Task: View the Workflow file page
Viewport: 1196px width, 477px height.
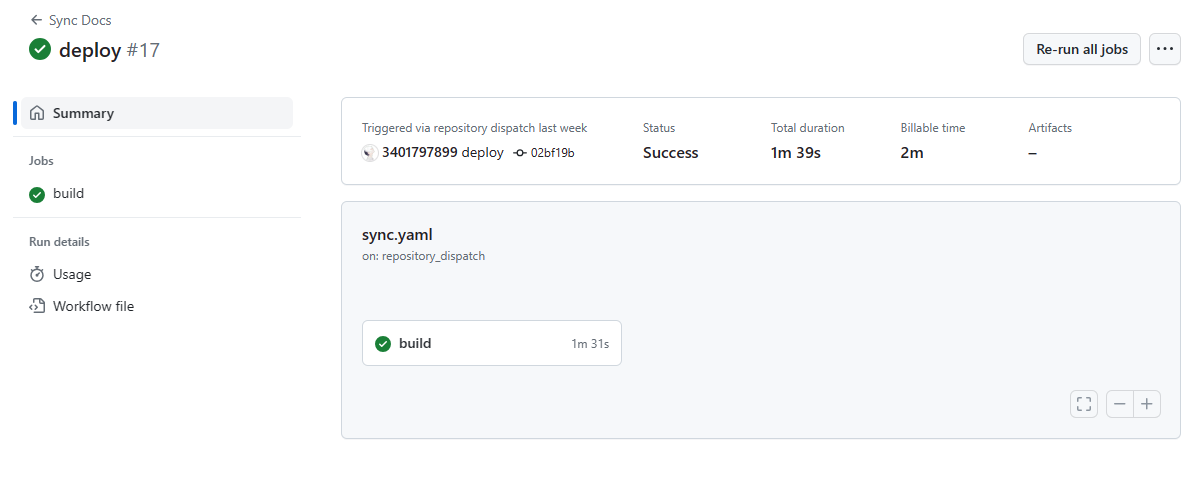Action: 93,306
